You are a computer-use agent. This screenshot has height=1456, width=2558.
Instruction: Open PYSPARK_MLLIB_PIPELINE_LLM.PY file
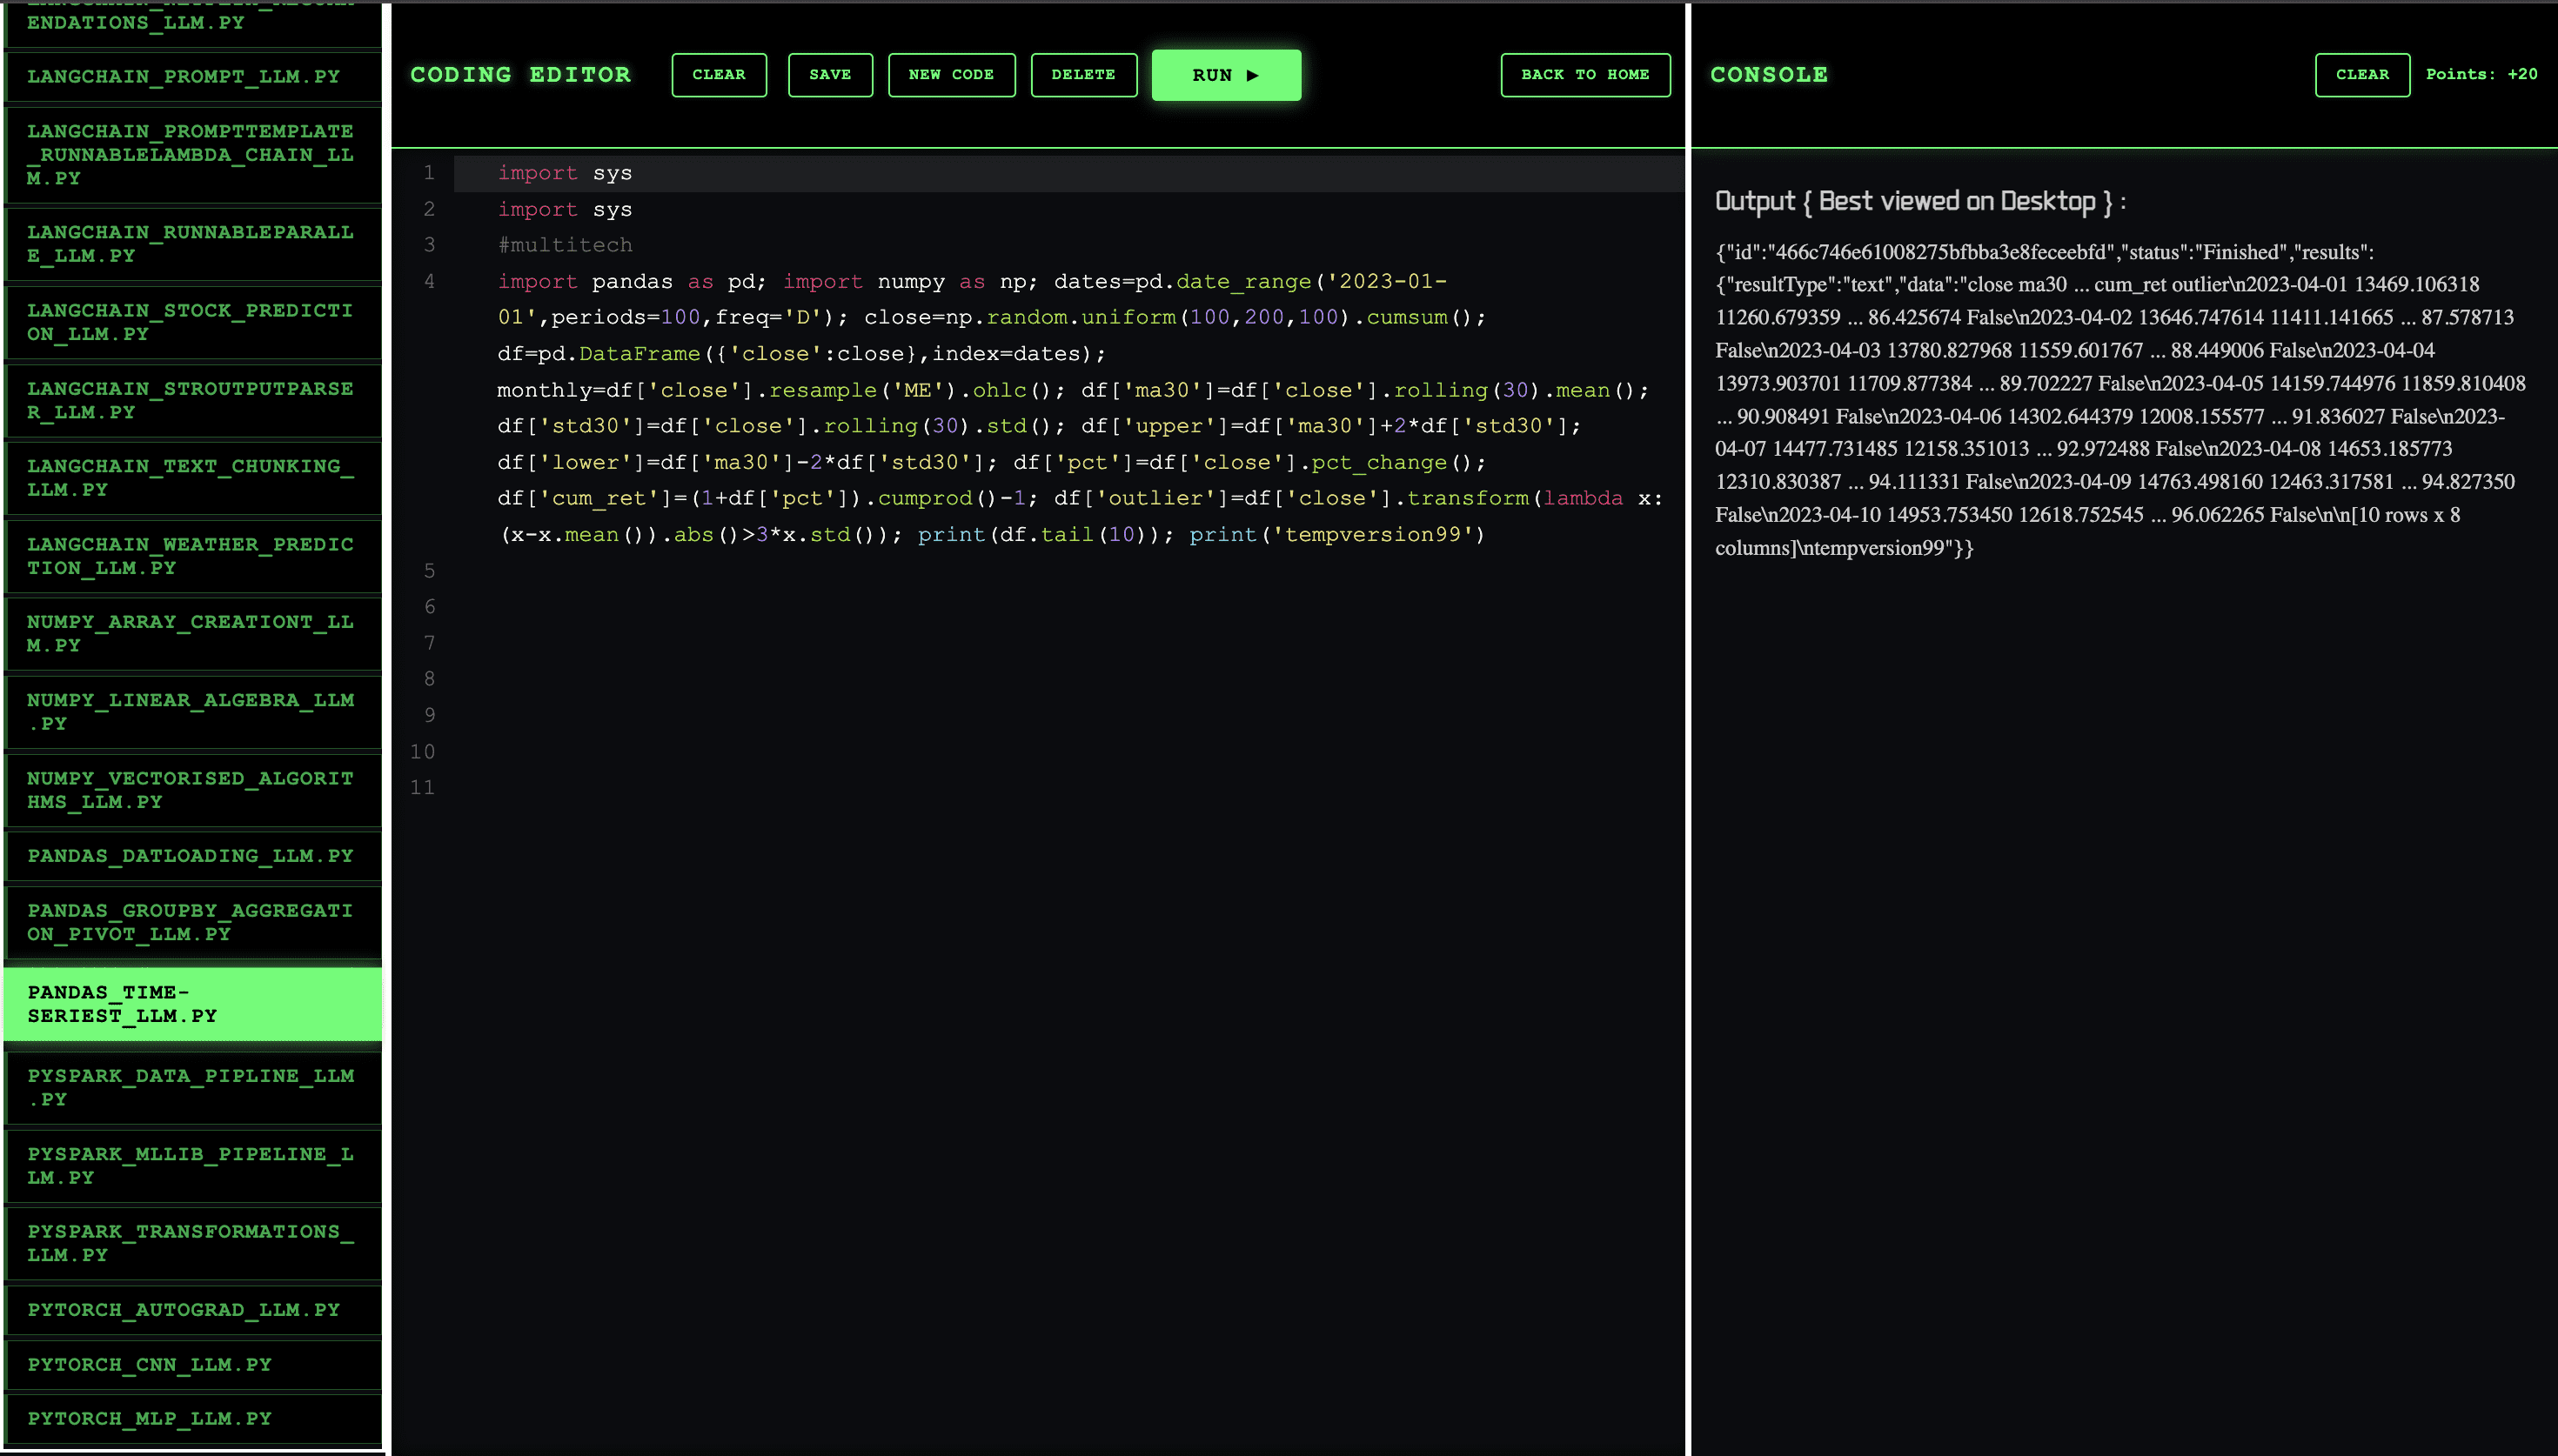(x=193, y=1165)
